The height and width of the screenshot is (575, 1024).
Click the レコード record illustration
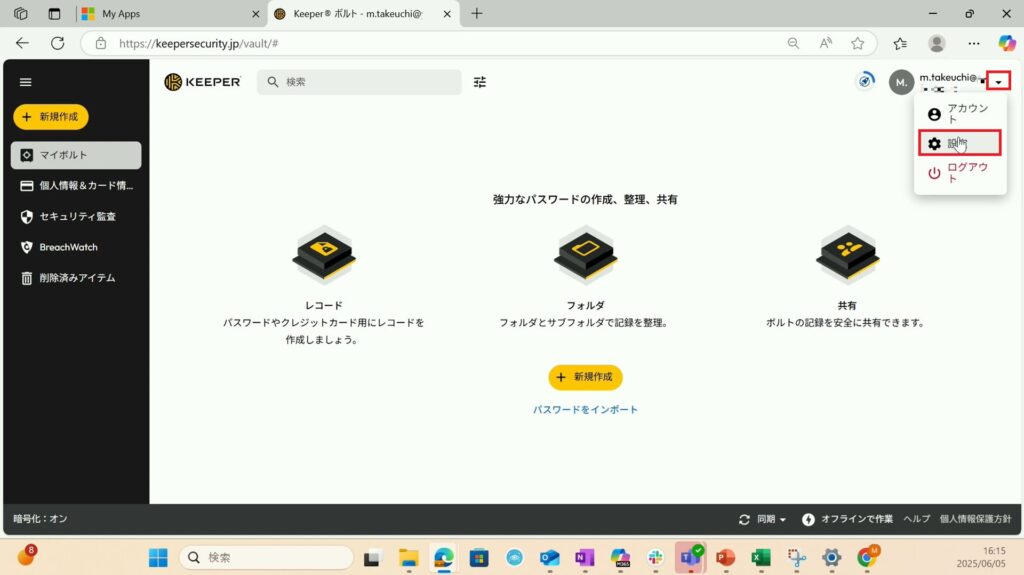(324, 255)
